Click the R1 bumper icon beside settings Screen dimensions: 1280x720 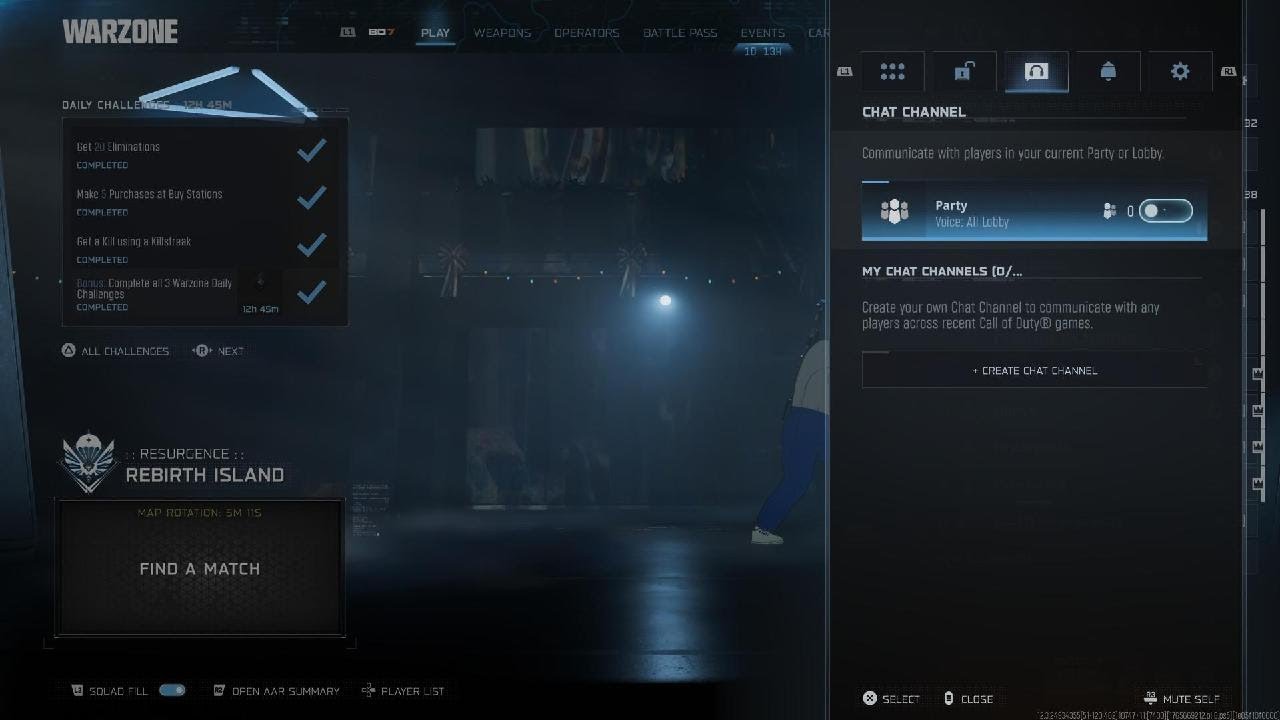point(1229,71)
